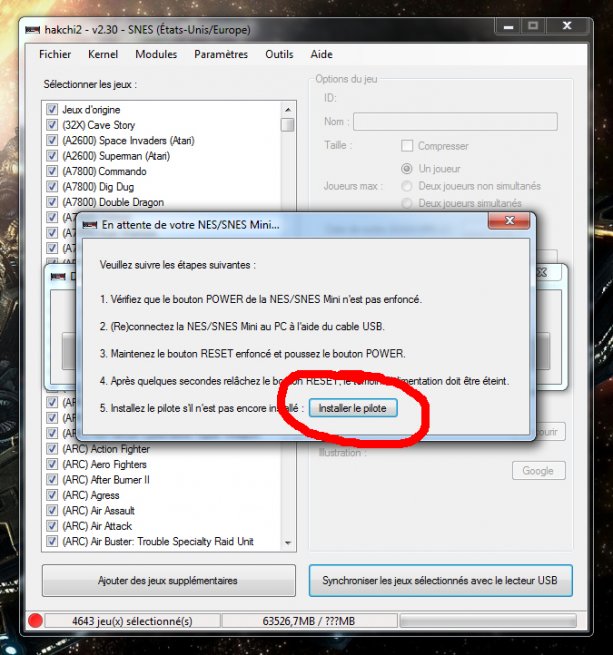Image resolution: width=613 pixels, height=655 pixels.
Task: Uncheck (A7800) Commando checkbox
Action: [52, 171]
